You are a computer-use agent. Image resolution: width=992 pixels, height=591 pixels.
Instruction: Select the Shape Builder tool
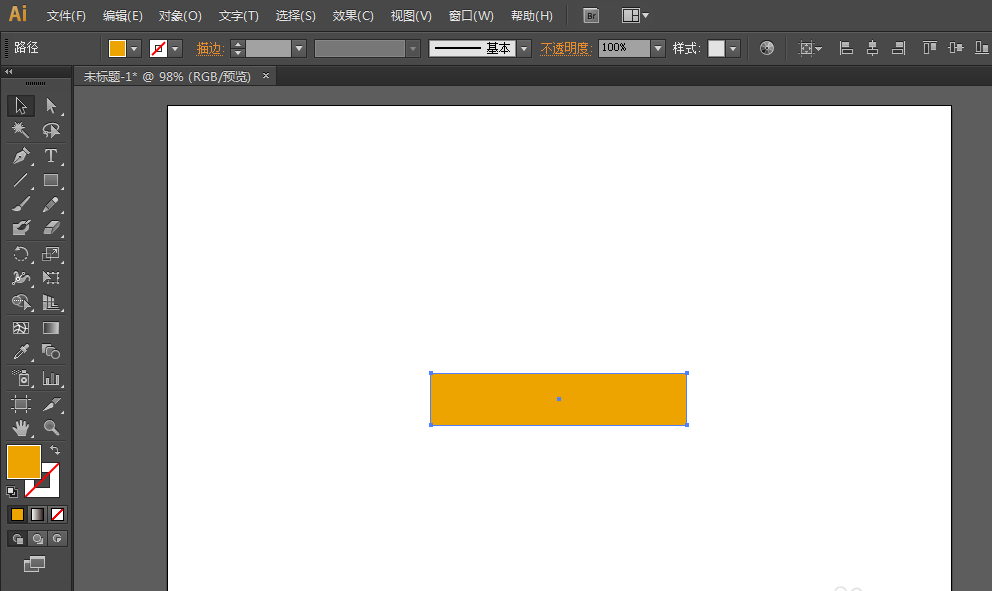[21, 302]
